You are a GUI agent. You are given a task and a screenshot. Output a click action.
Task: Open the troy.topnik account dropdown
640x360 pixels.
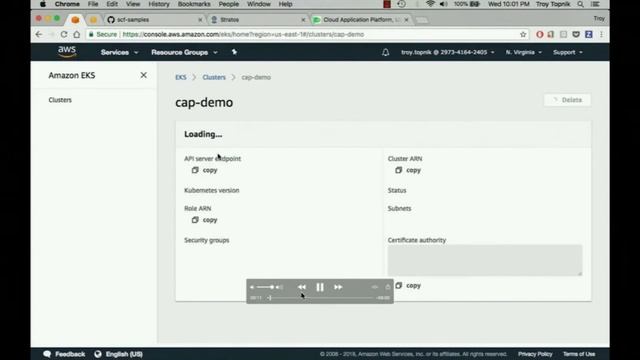tap(448, 52)
